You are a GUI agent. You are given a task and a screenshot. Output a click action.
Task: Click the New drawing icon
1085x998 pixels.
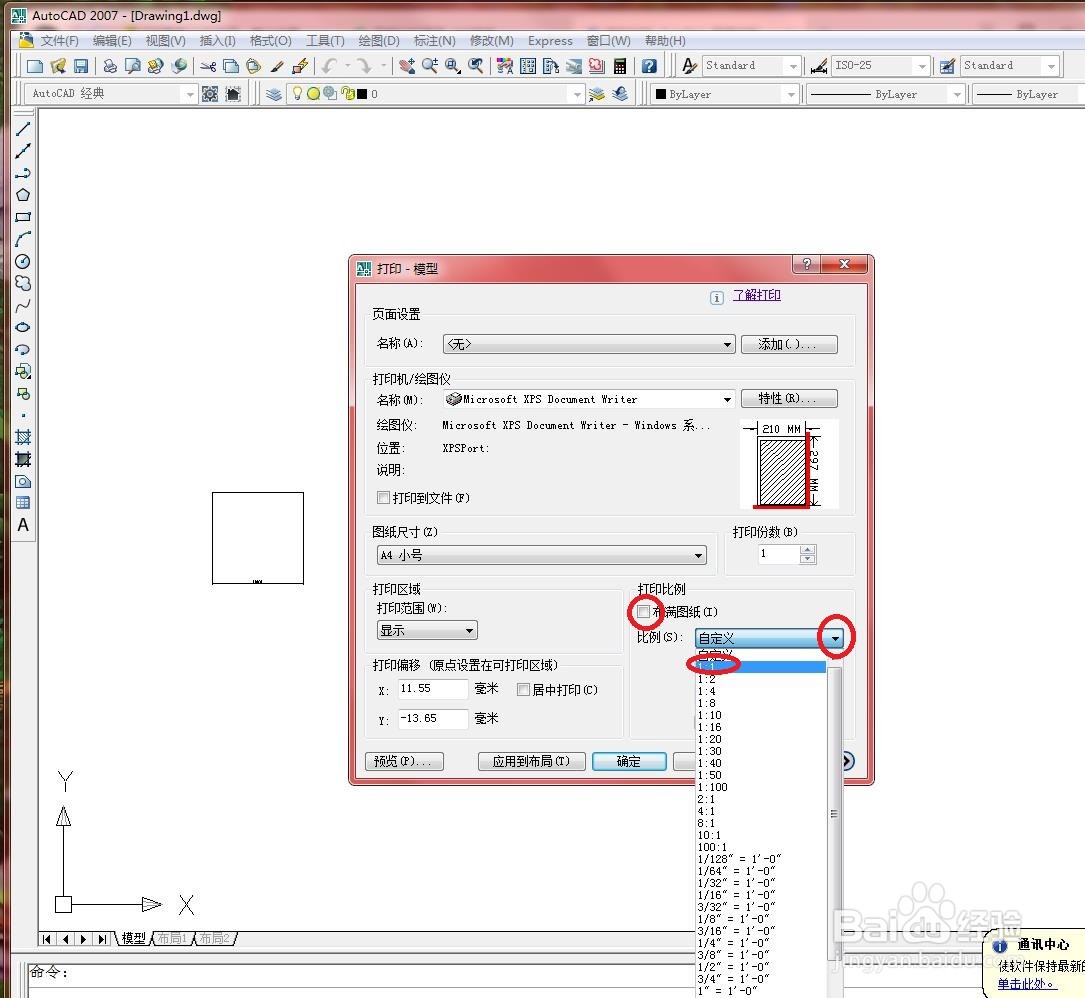(x=35, y=66)
